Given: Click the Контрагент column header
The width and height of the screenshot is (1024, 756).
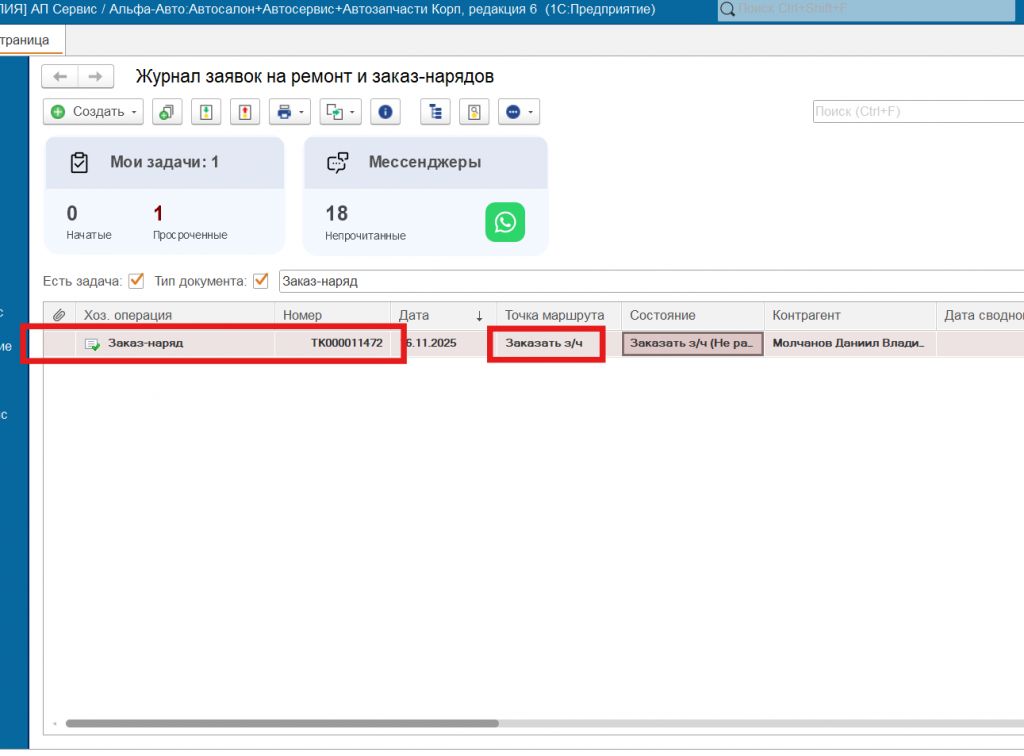Looking at the screenshot, I should pos(848,315).
